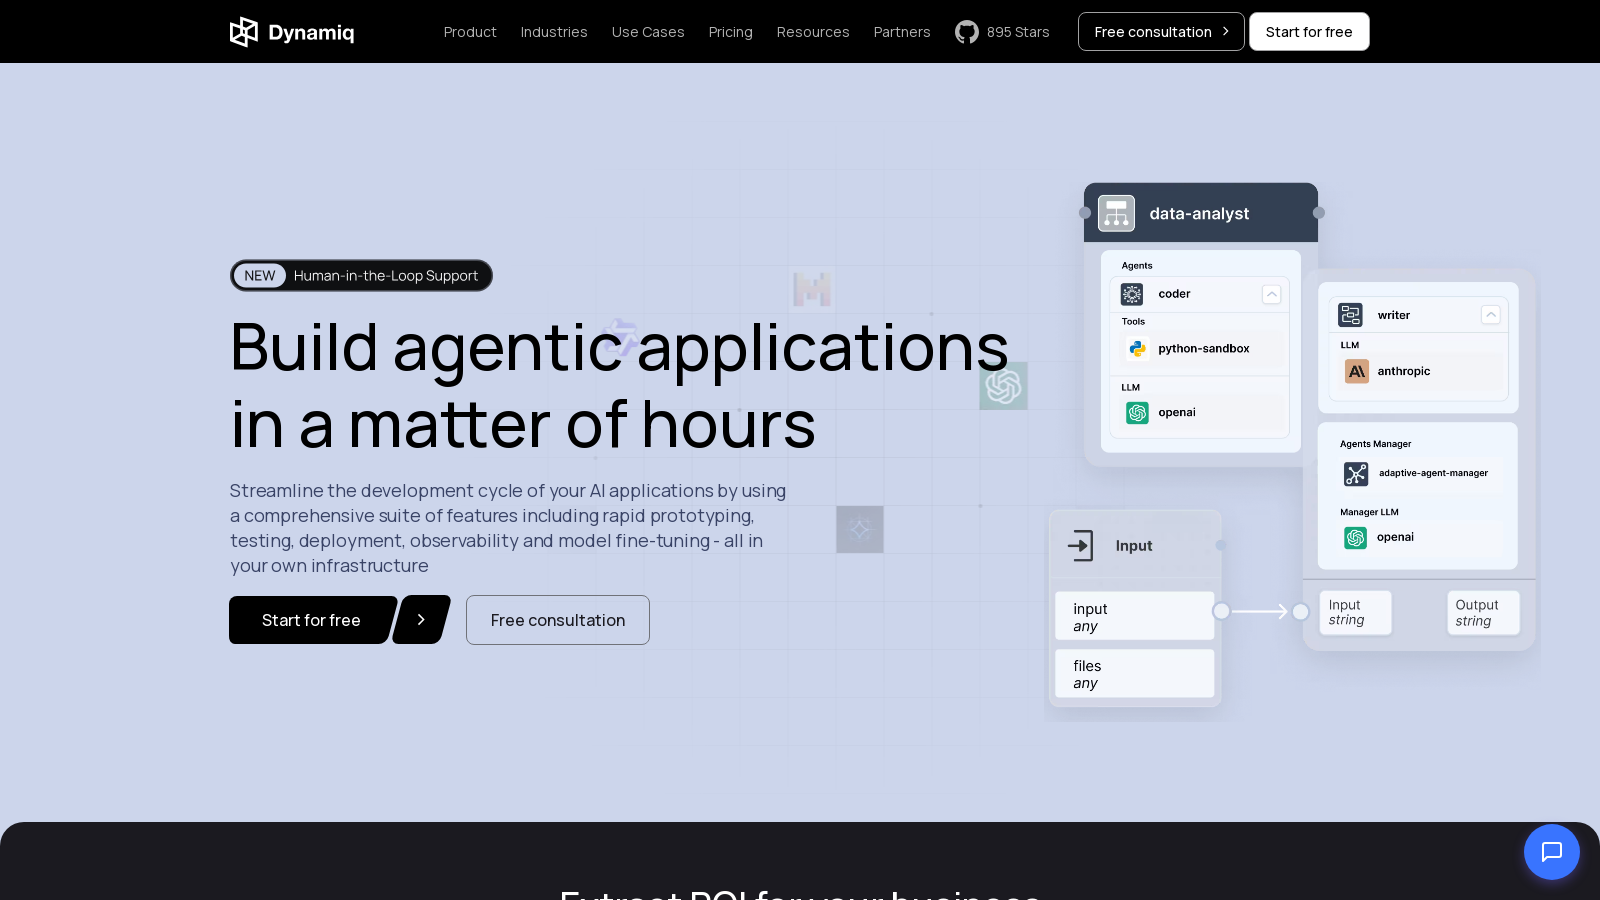The height and width of the screenshot is (900, 1600).
Task: Click the GitHub icon in the navbar
Action: (x=966, y=32)
